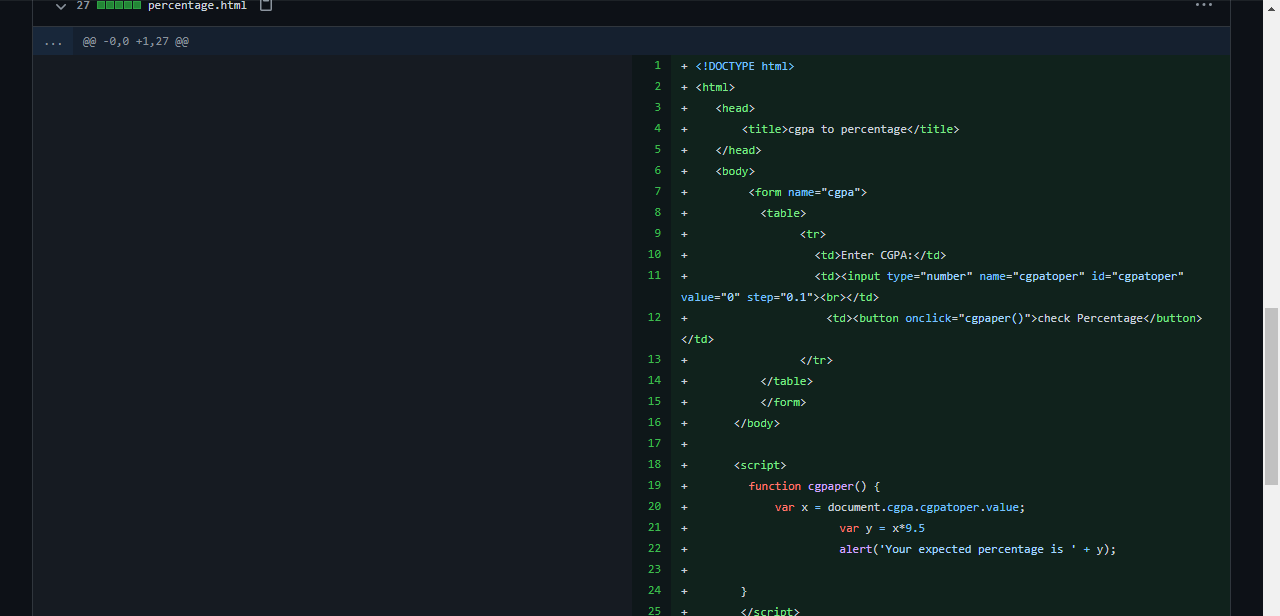This screenshot has width=1280, height=616.
Task: Click the page vertical scrollbar thumb
Action: 1271,398
